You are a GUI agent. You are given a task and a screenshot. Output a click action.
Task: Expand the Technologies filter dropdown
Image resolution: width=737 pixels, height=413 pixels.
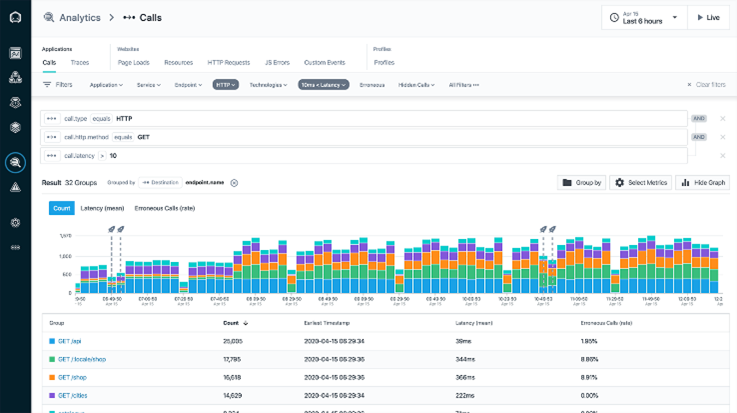268,85
